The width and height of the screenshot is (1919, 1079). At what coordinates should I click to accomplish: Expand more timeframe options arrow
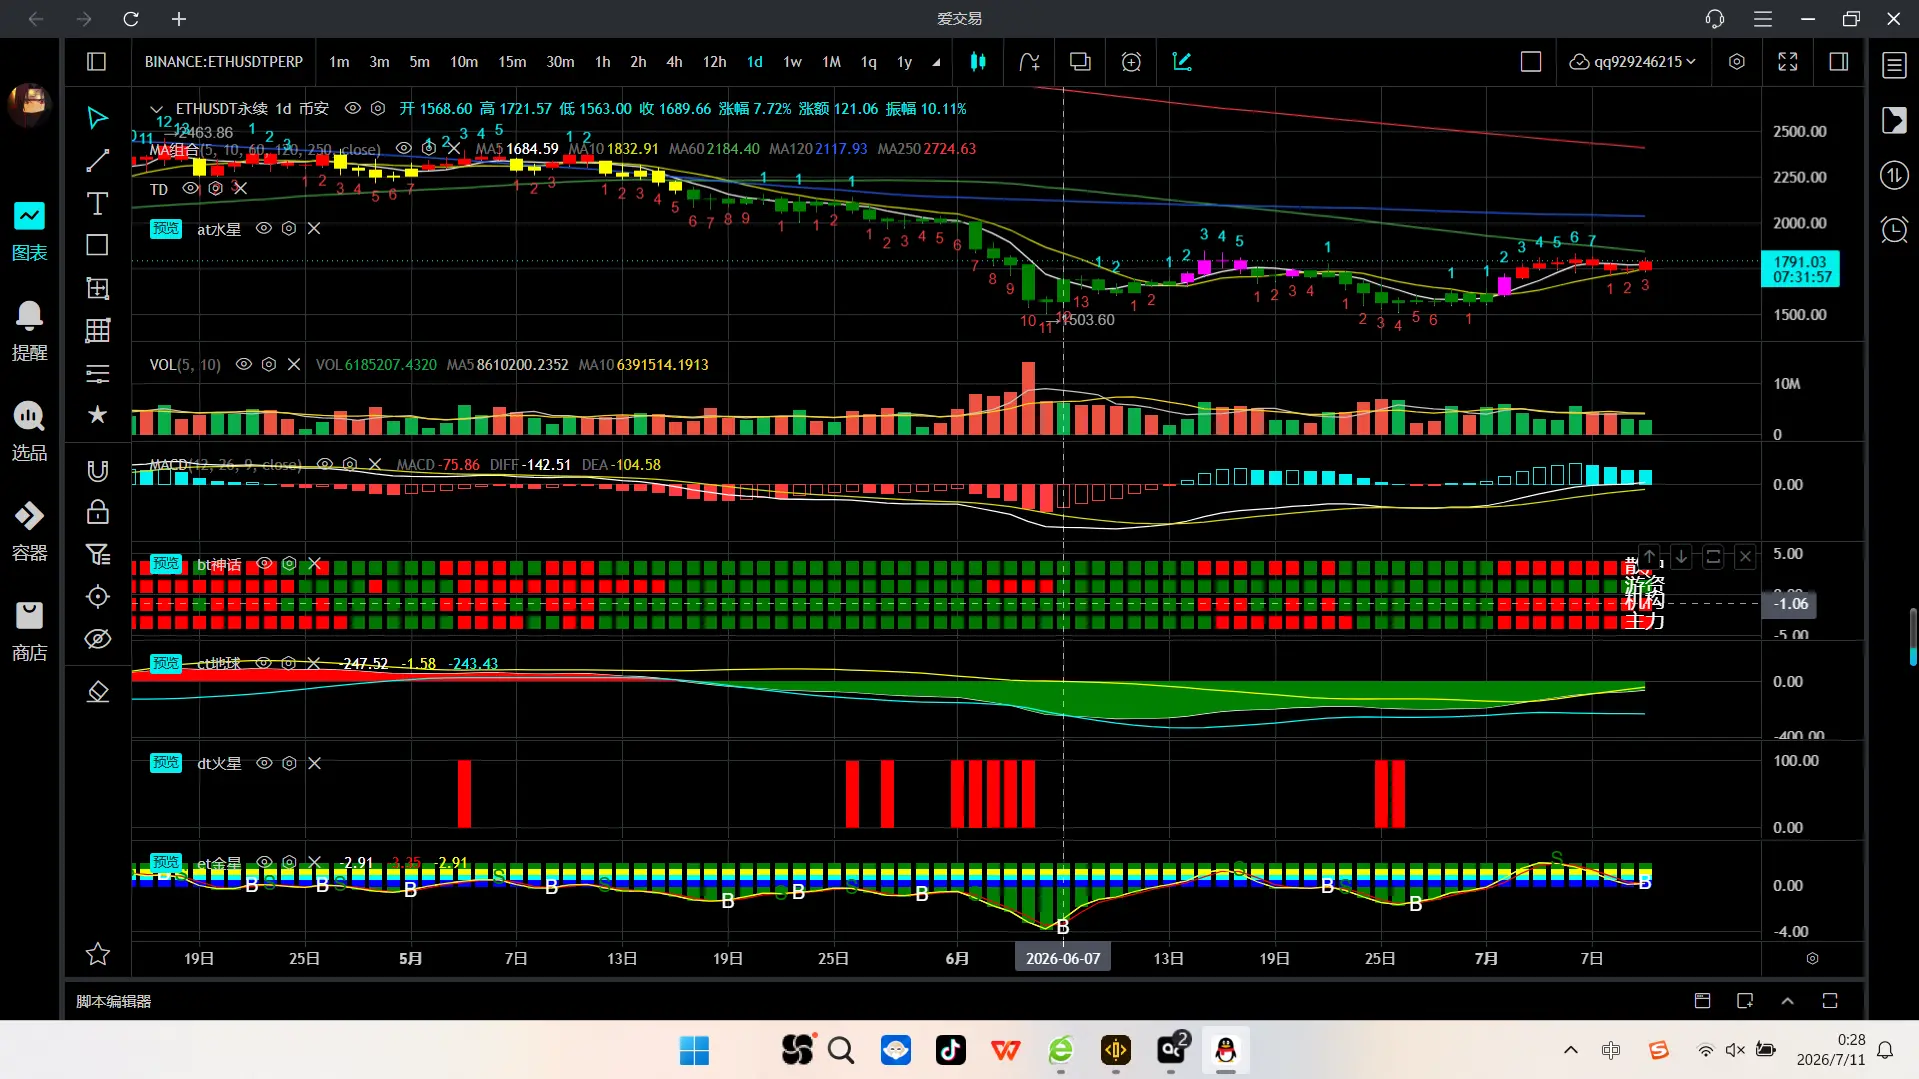click(936, 62)
